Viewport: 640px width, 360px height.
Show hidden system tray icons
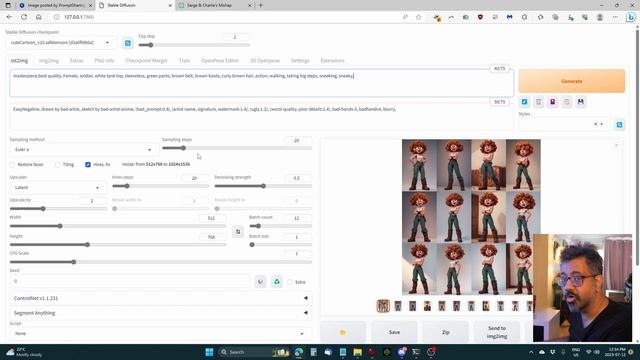tap(531, 352)
